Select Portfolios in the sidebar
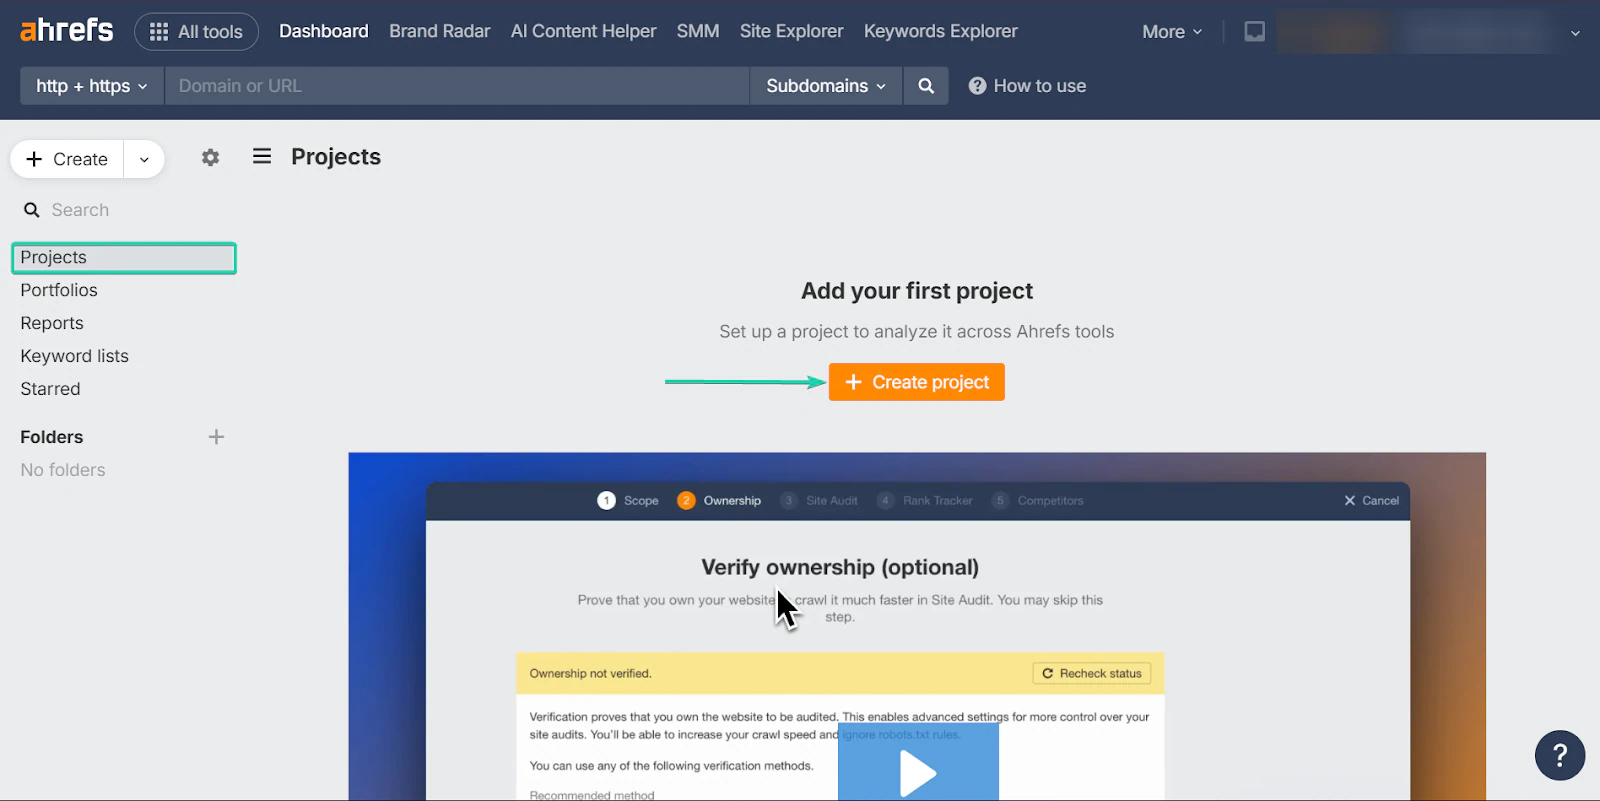This screenshot has height=801, width=1600. (59, 290)
